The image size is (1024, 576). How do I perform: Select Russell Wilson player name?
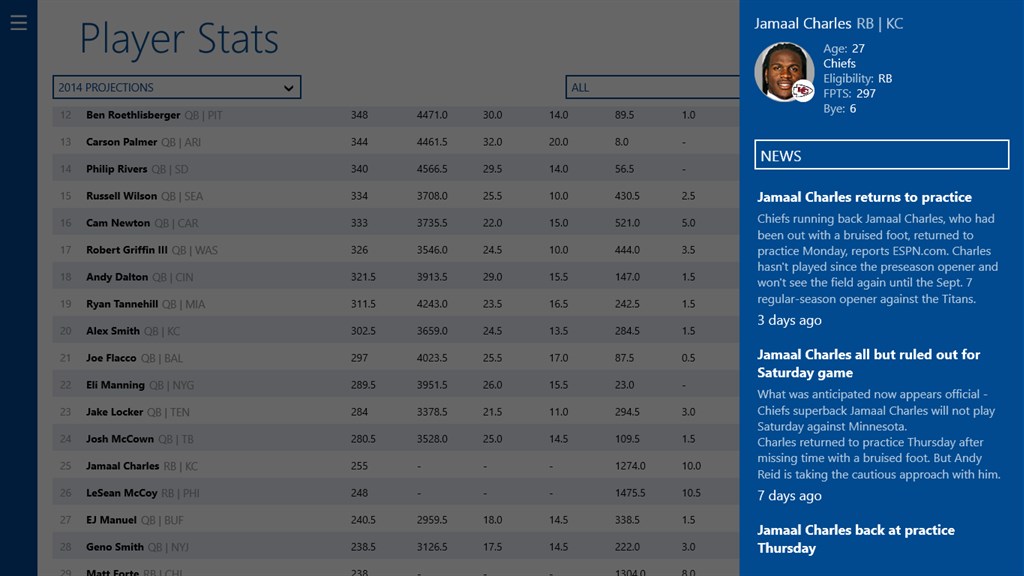pyautogui.click(x=121, y=196)
